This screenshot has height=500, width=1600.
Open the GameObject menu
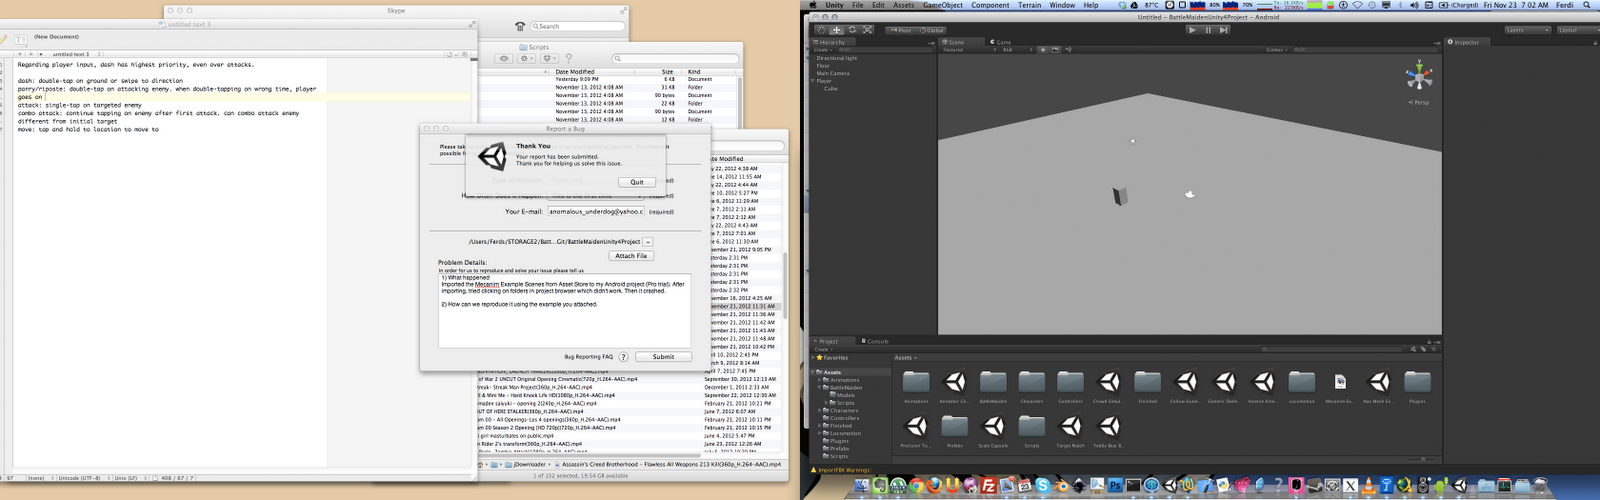943,5
